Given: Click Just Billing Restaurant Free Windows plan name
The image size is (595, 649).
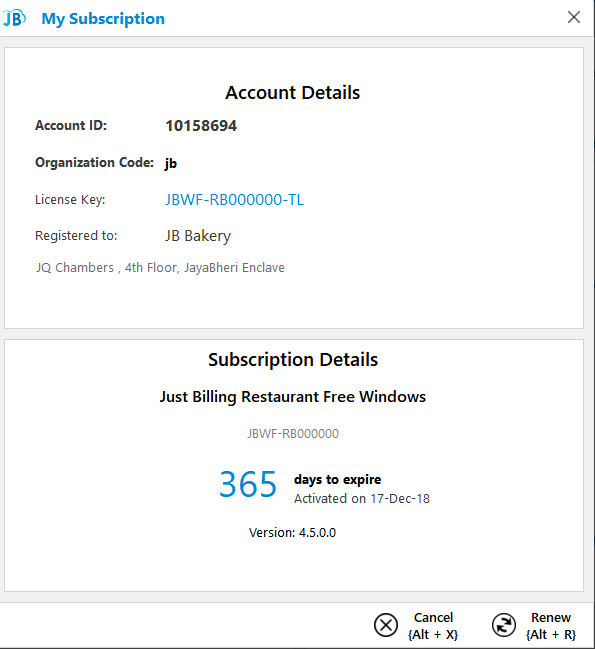Looking at the screenshot, I should (293, 397).
